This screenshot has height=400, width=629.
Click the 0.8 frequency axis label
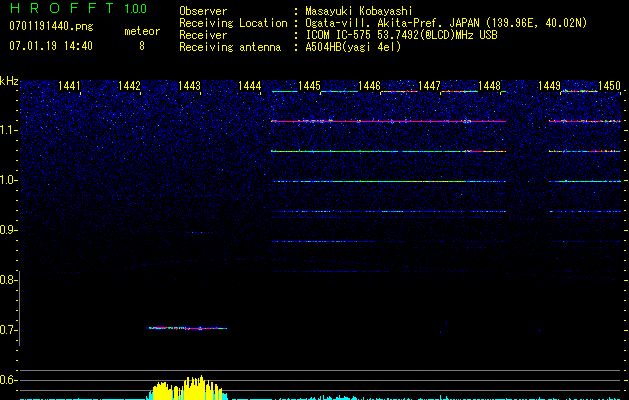pos(7,280)
